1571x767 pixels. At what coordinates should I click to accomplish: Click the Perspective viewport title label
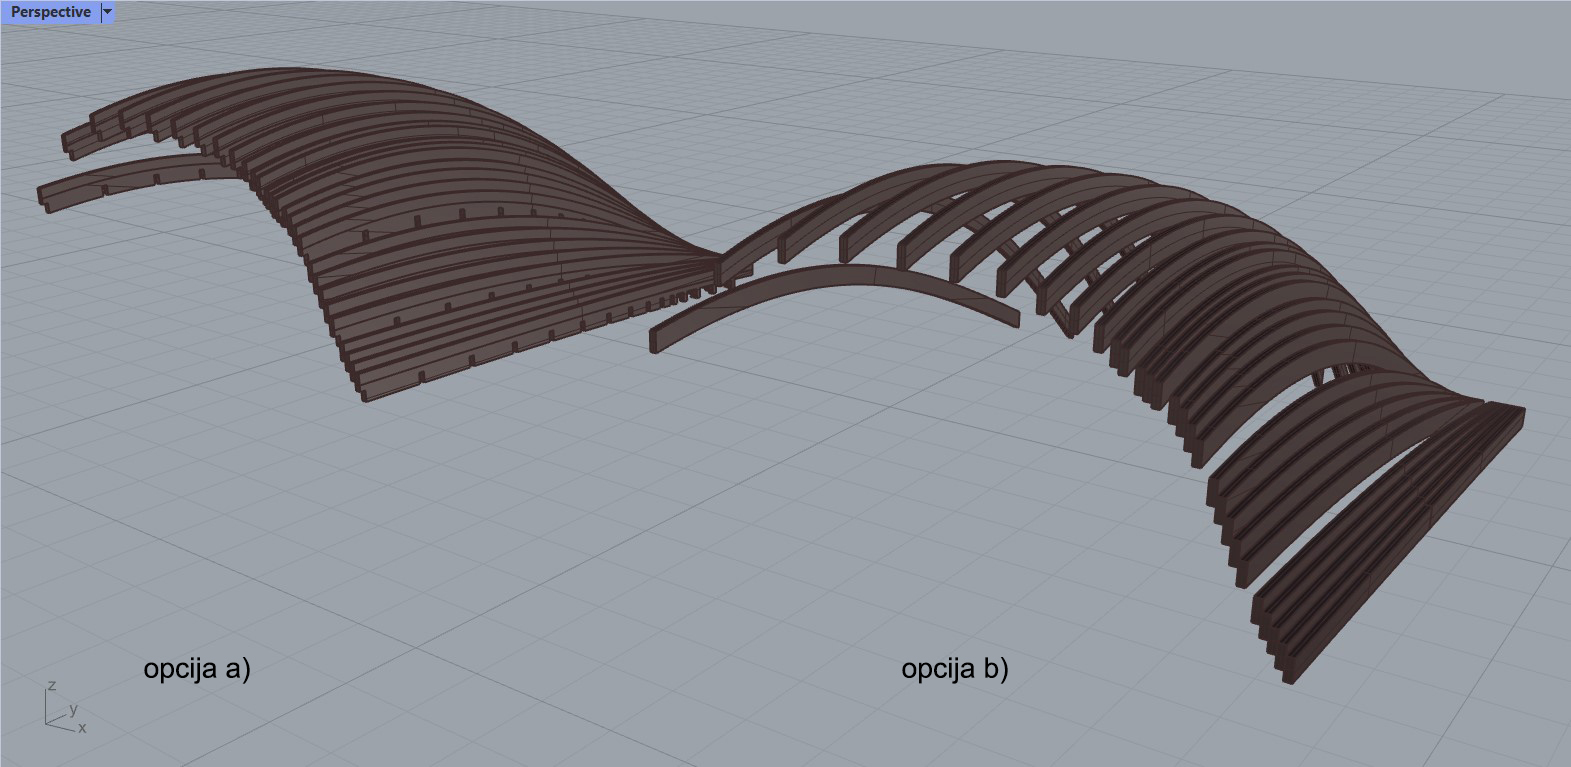tap(50, 12)
